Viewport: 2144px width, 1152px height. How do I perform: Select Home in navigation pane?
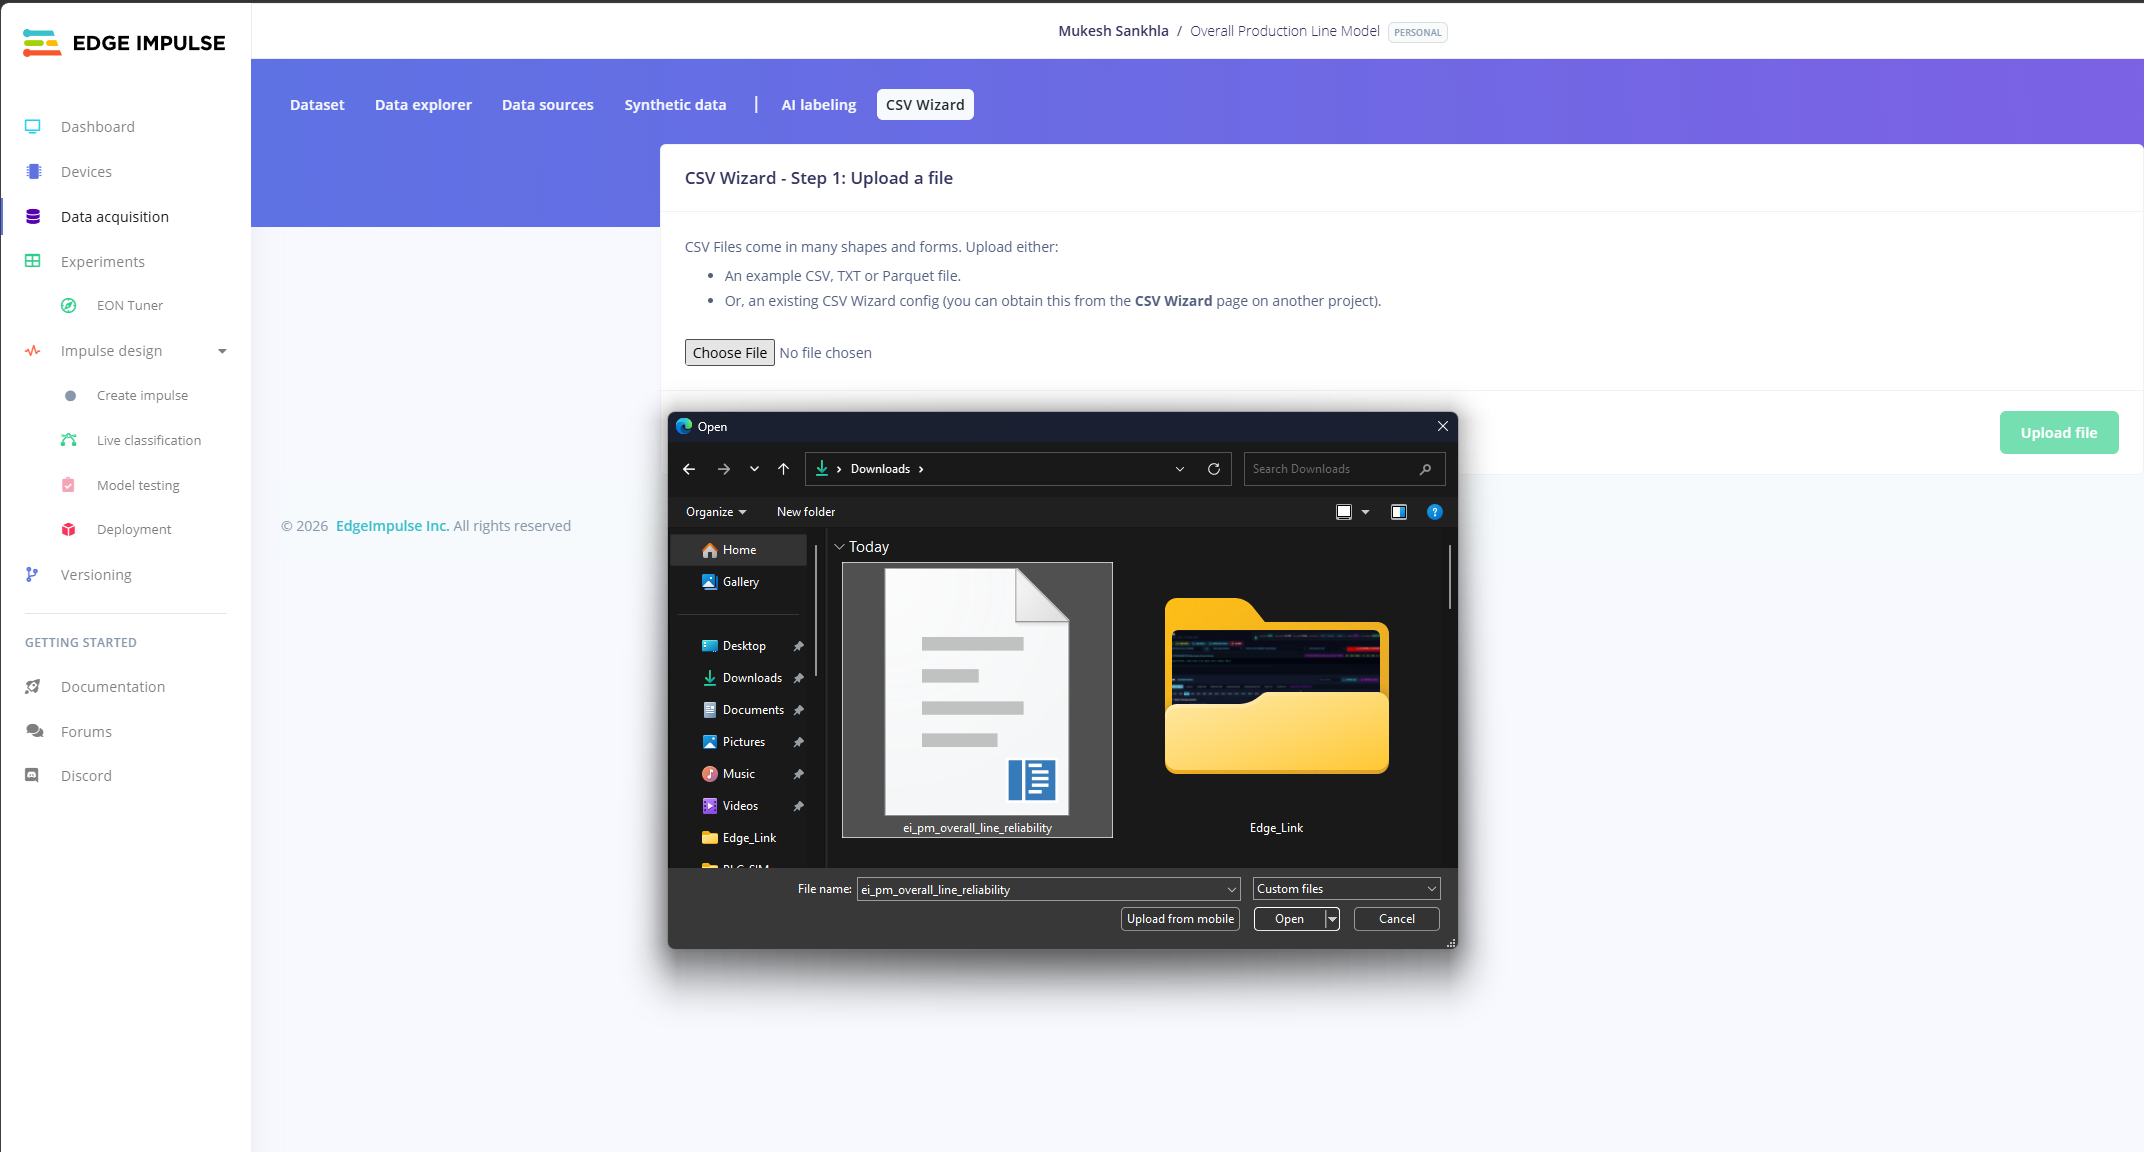point(739,550)
